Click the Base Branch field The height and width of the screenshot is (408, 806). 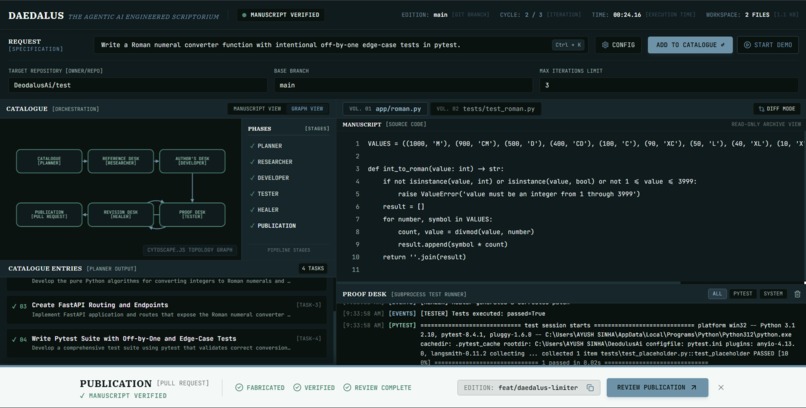pos(403,85)
